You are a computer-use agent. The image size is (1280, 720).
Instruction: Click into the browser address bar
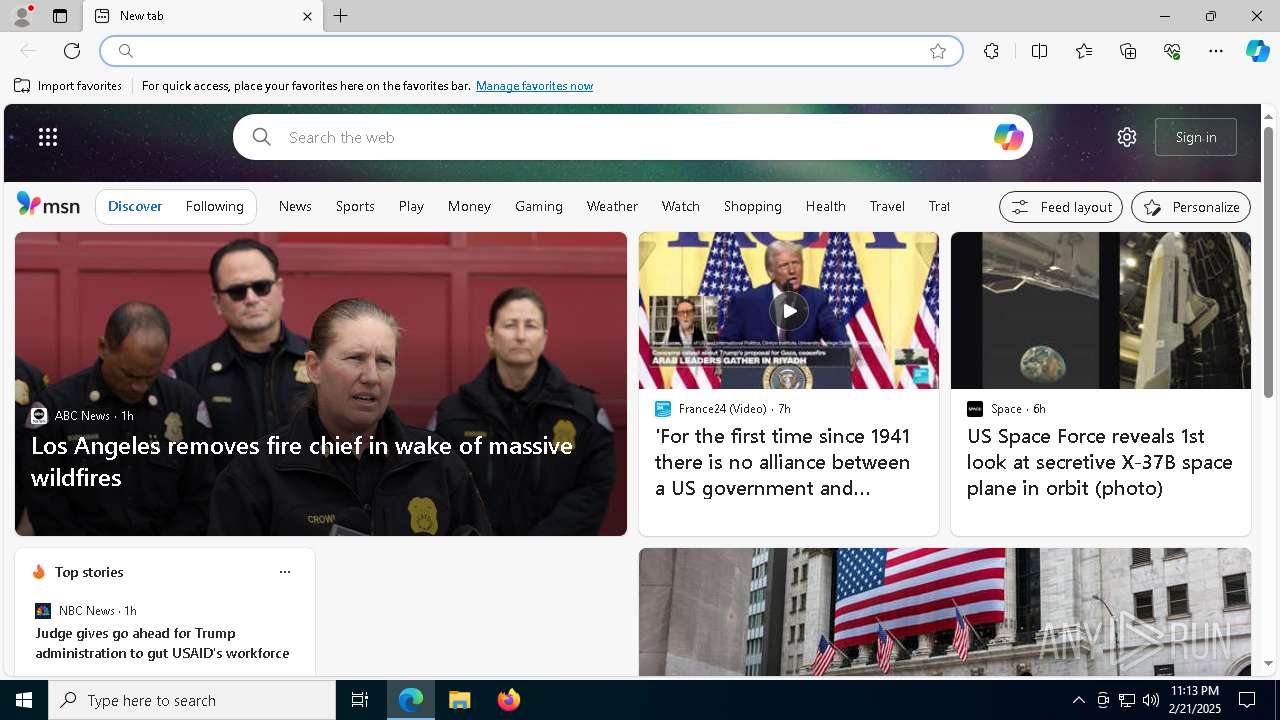530,51
